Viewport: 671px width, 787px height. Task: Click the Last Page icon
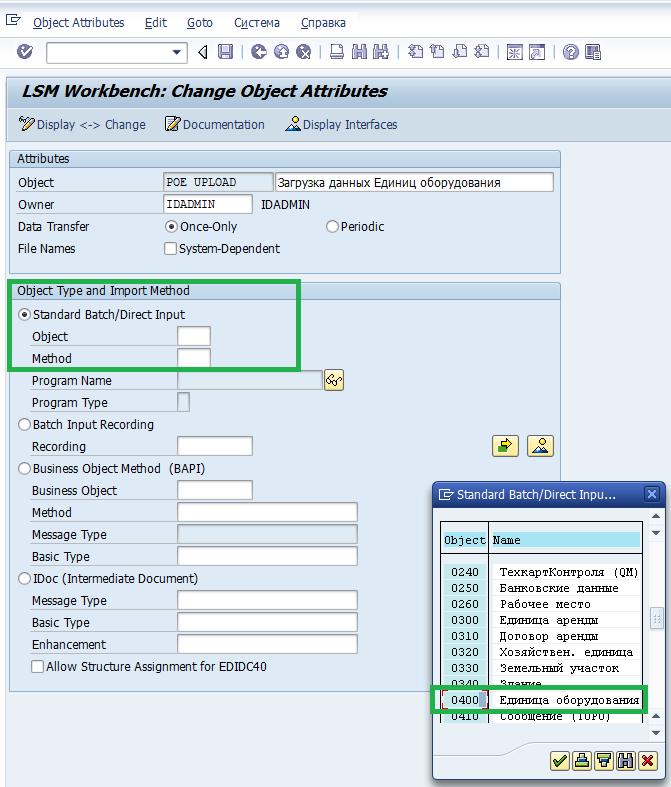click(x=481, y=52)
